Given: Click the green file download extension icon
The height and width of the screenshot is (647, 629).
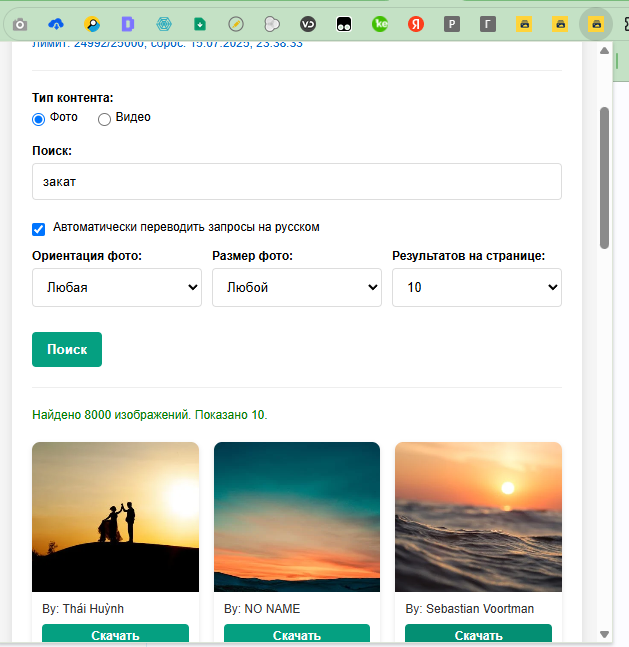Looking at the screenshot, I should (200, 23).
